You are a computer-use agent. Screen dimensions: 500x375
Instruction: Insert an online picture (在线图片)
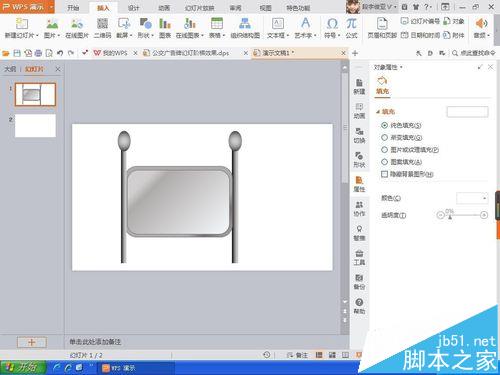tap(77, 28)
